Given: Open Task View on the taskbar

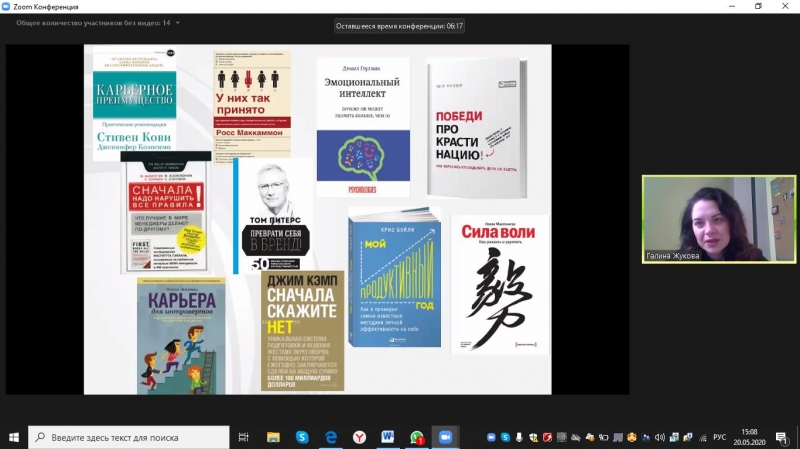Looking at the screenshot, I should click(x=244, y=437).
